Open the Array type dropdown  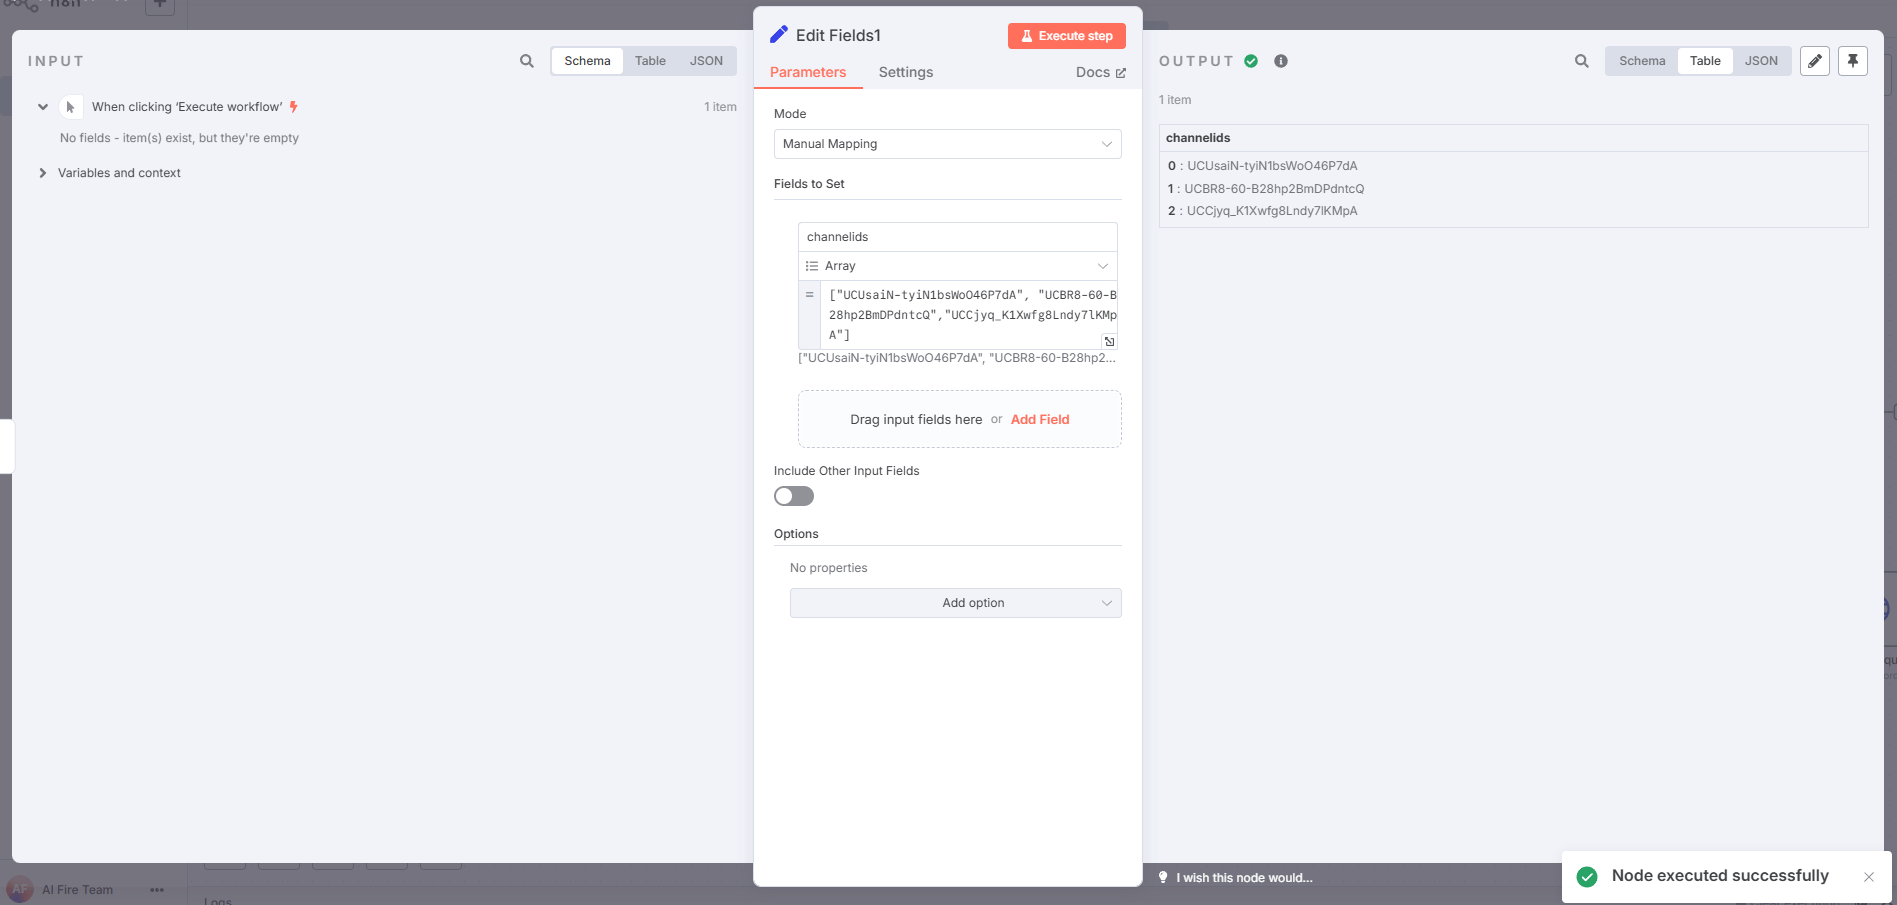[x=957, y=266]
